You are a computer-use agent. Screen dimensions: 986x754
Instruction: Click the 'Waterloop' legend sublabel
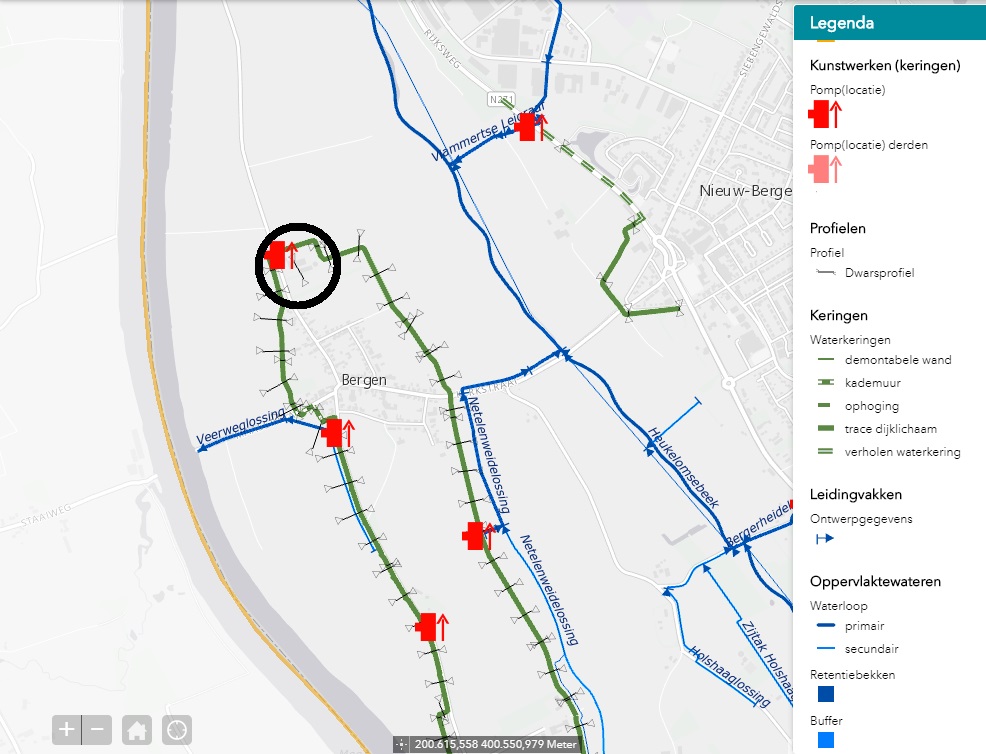click(838, 606)
